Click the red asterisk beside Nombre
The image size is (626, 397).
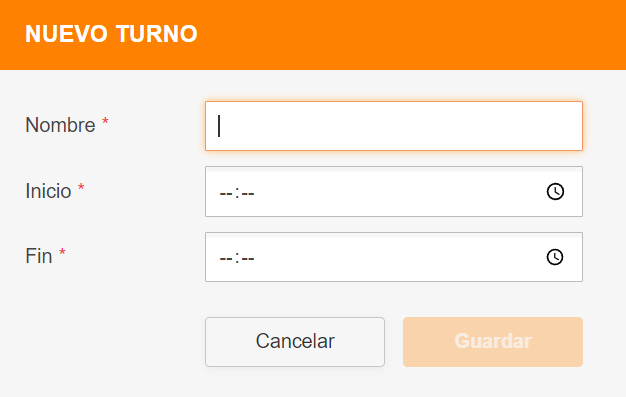click(105, 121)
